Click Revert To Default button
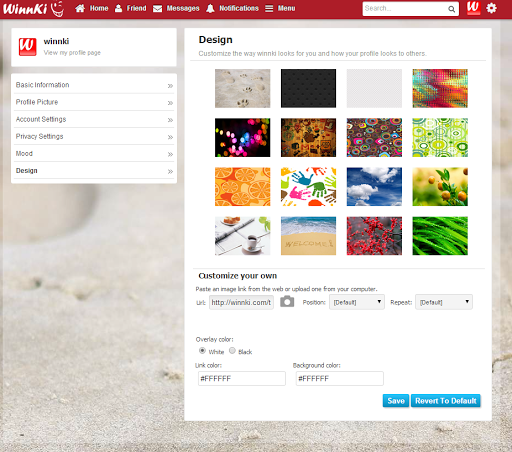 click(x=446, y=401)
